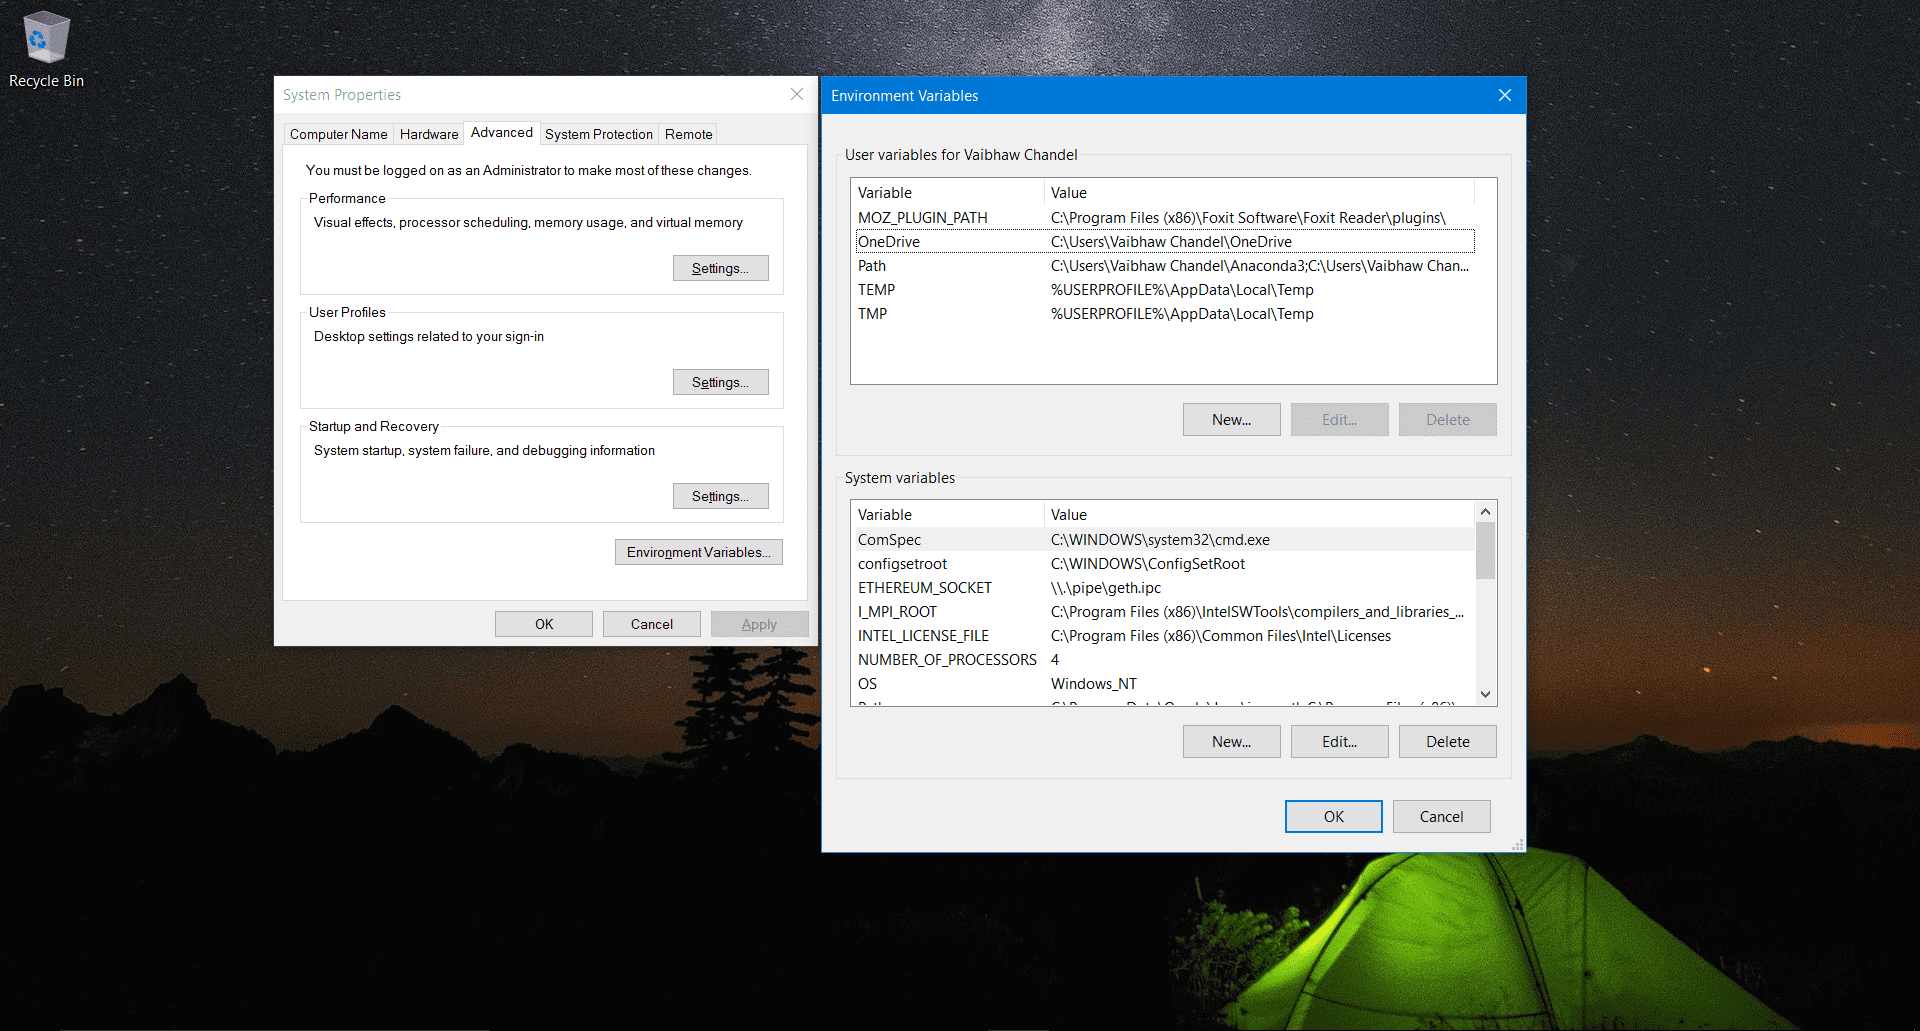Select the I_MPI_ROOT system variable
1920x1031 pixels.
point(1164,612)
